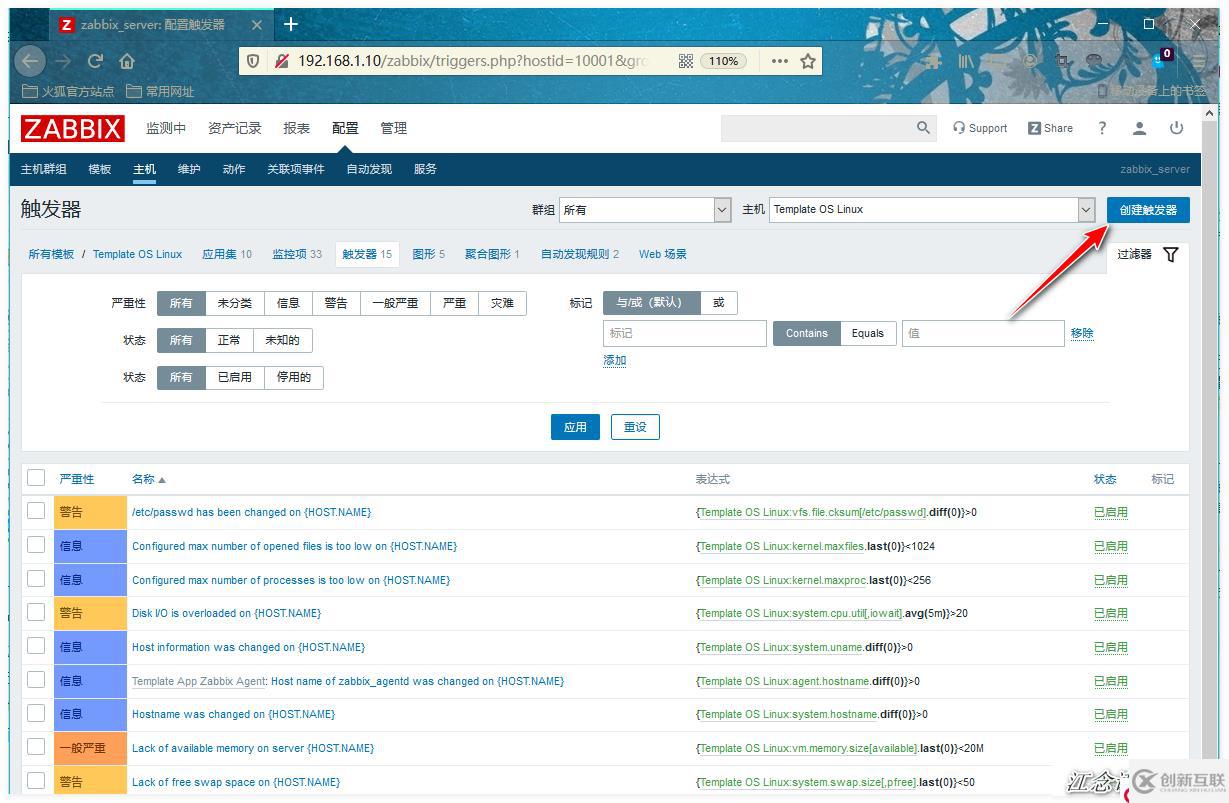Click the 应用 filter button

coord(575,427)
